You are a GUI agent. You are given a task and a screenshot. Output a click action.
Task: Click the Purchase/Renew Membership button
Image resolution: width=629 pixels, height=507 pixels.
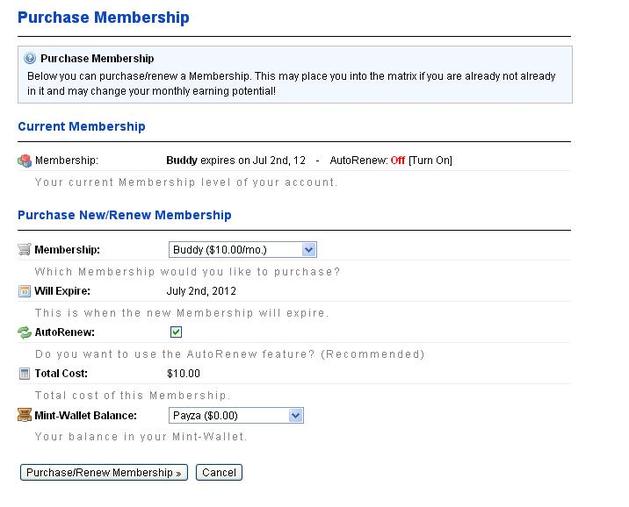[104, 473]
